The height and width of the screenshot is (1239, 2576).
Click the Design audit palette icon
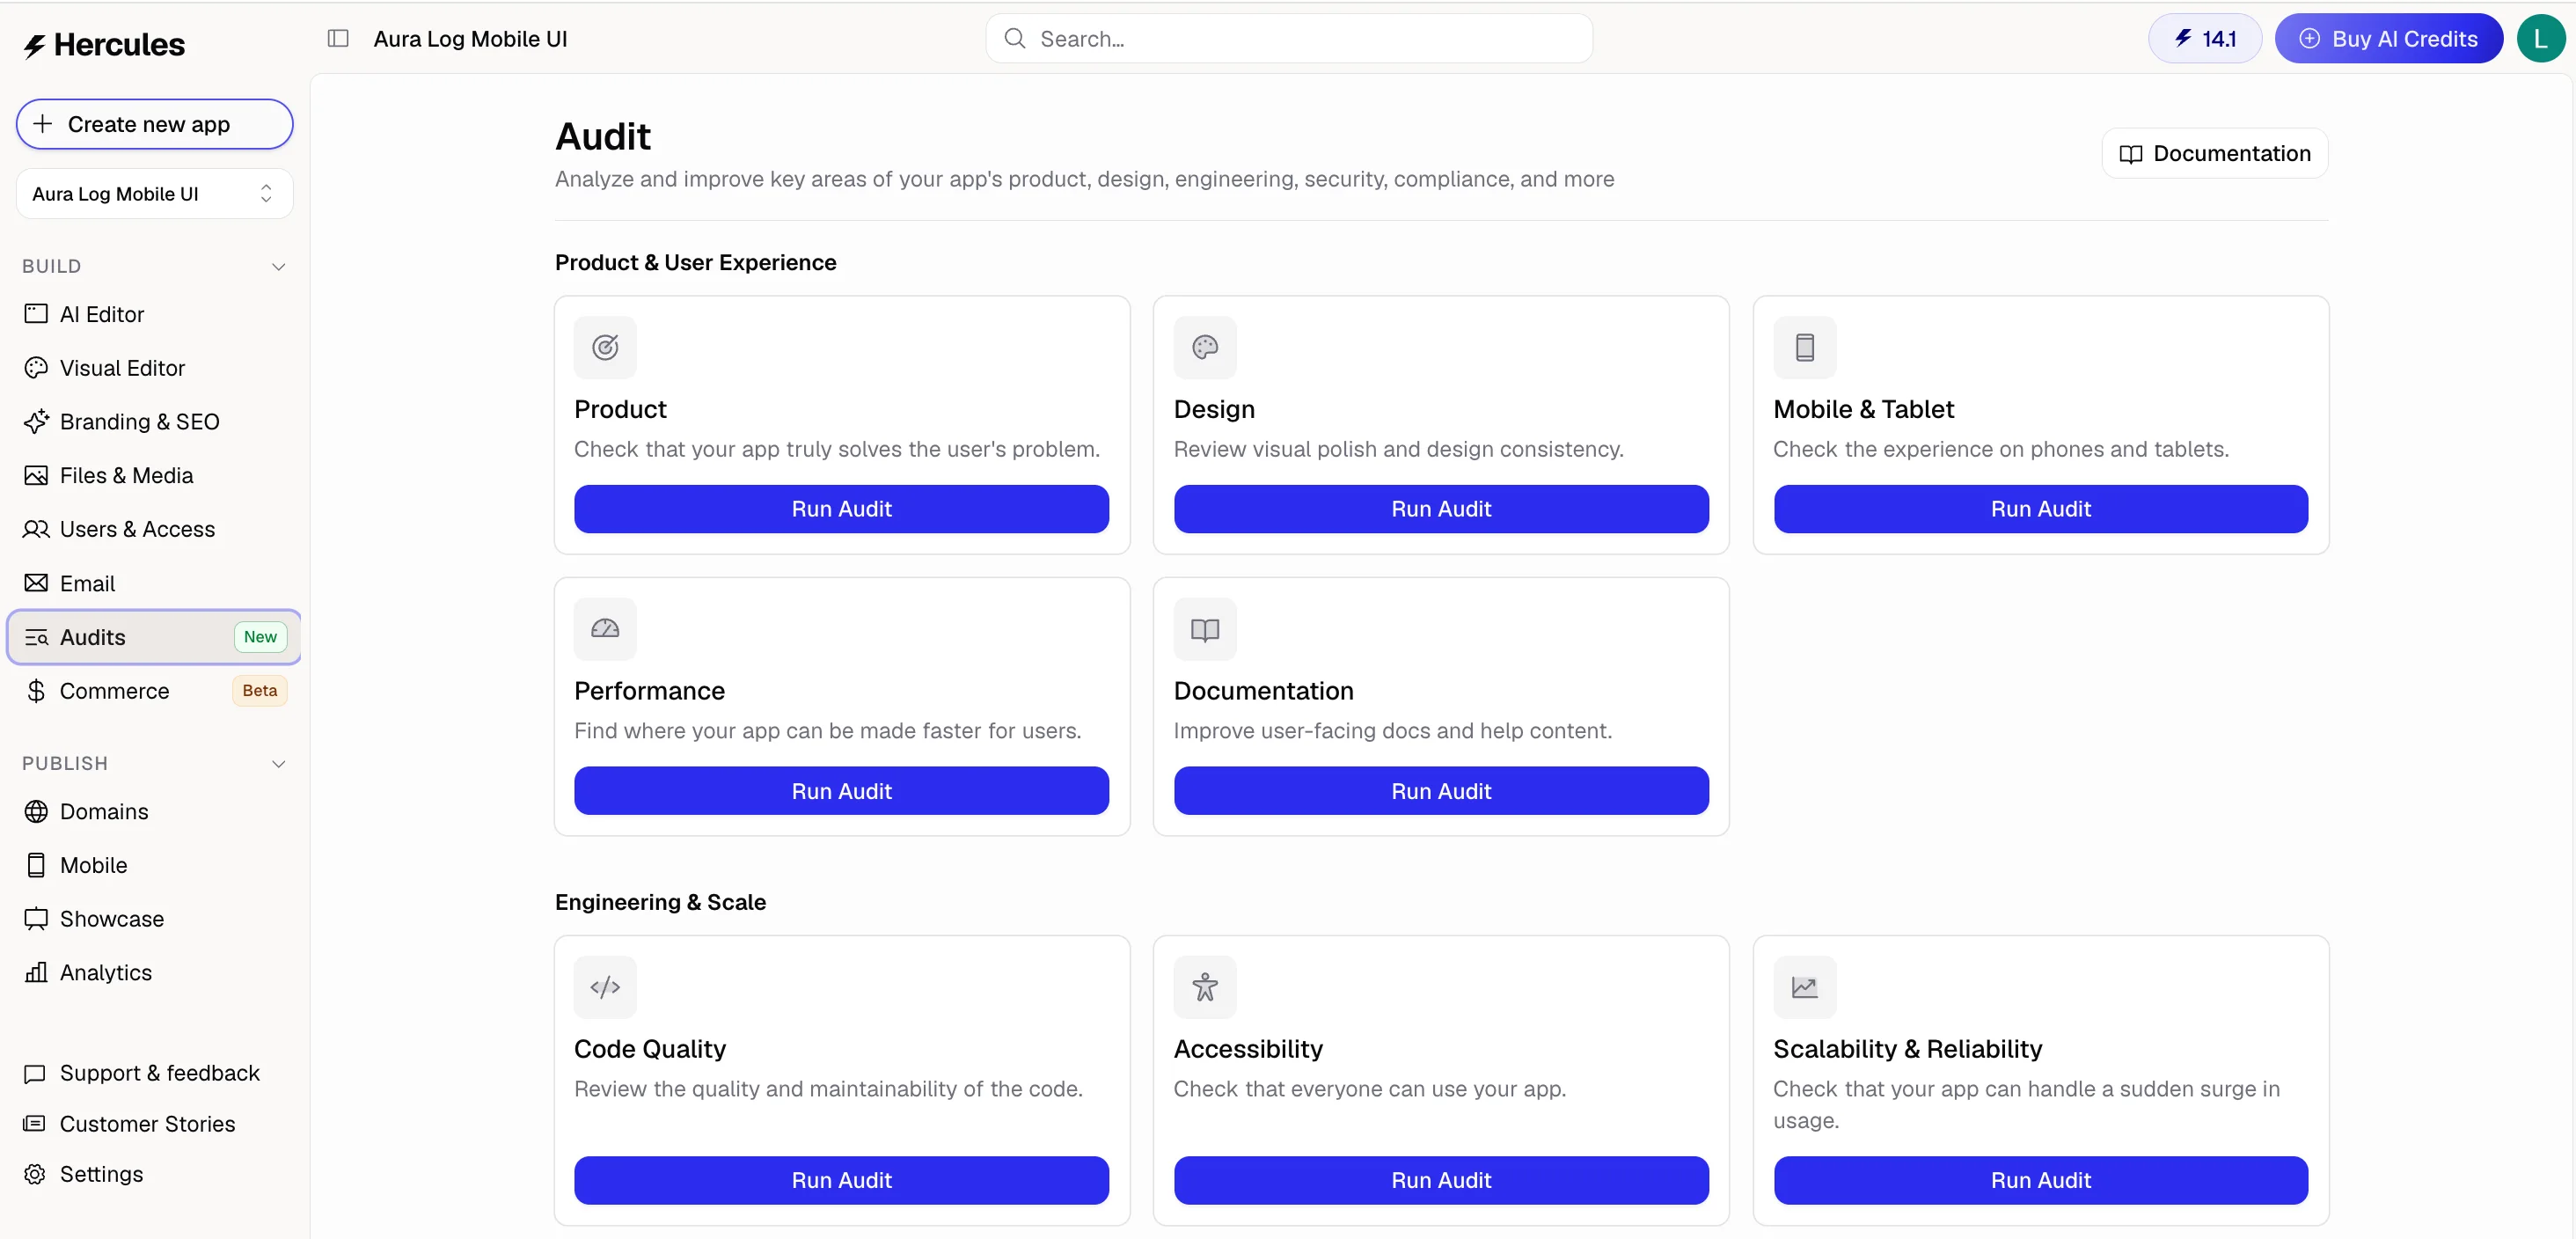click(1204, 347)
